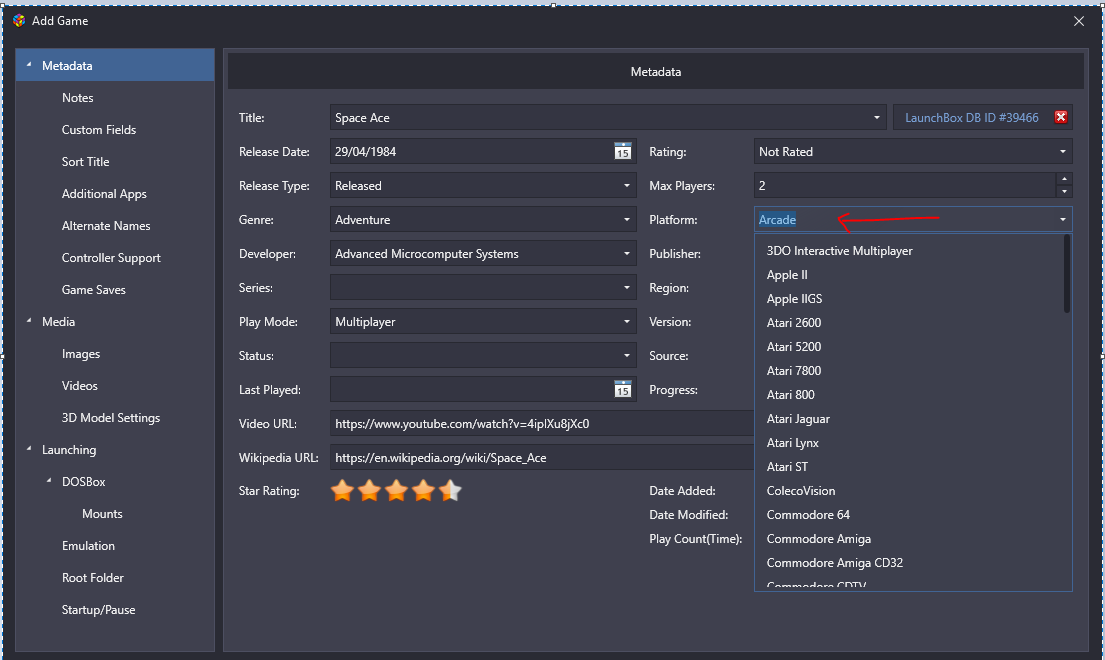Open the Last Played calendar picker icon
The height and width of the screenshot is (660, 1105).
point(622,390)
